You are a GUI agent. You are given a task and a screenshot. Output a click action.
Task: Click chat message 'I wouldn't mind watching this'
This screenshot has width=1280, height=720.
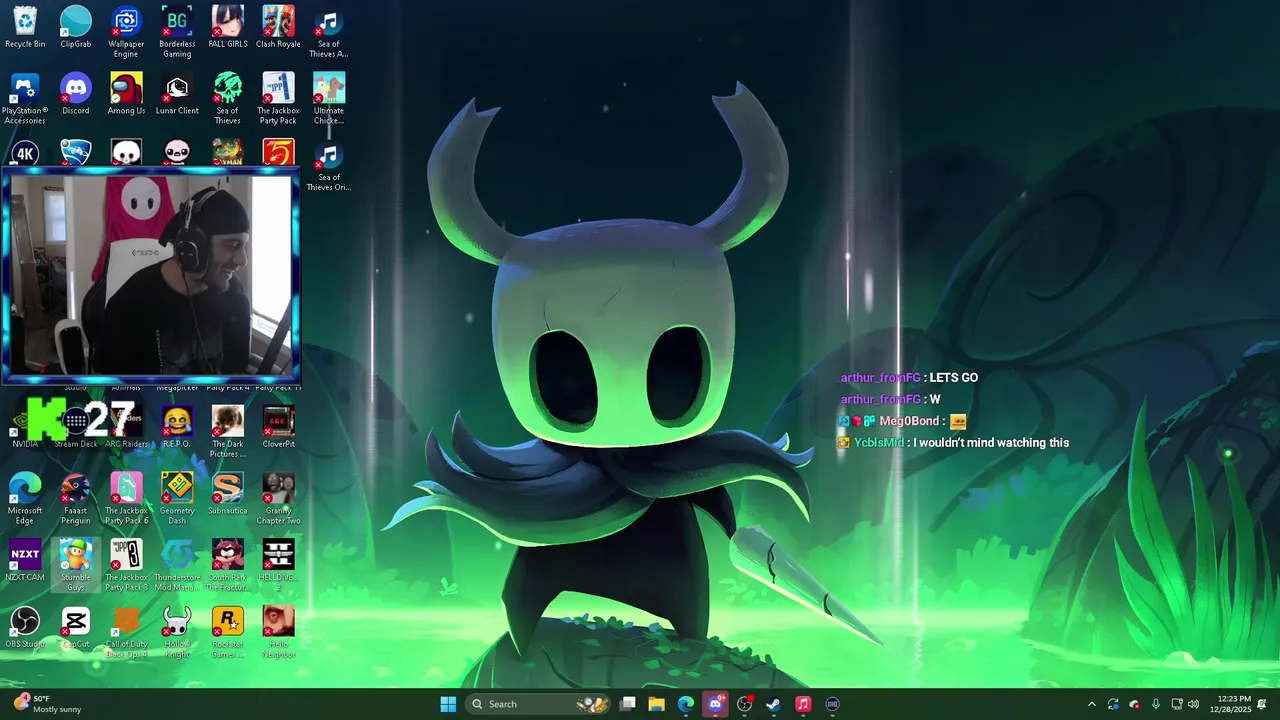point(991,443)
